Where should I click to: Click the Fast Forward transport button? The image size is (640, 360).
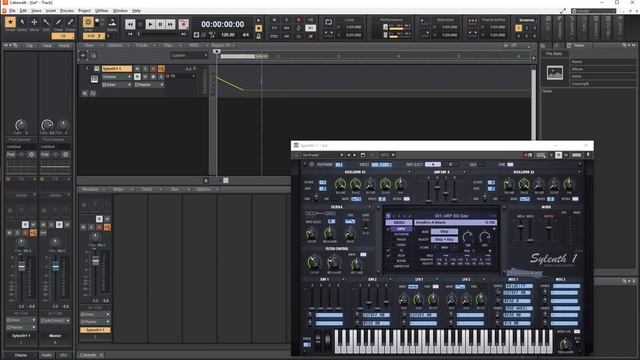click(x=170, y=24)
